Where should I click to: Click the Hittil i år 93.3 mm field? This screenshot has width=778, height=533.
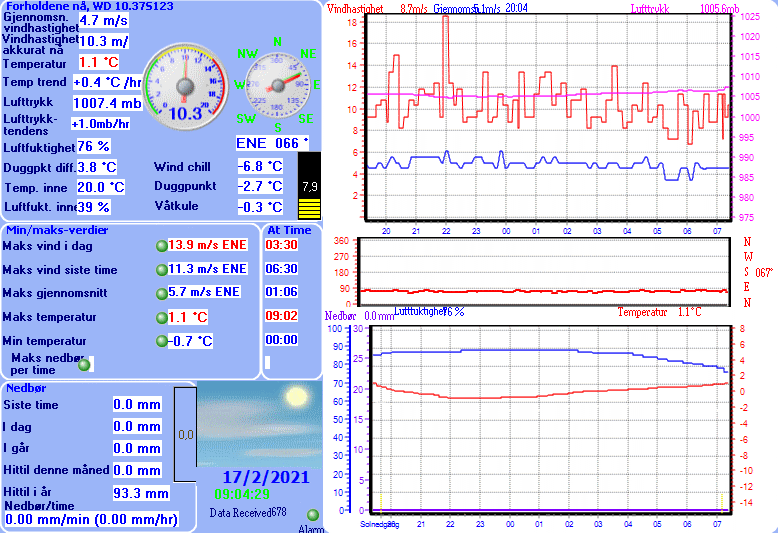point(140,493)
